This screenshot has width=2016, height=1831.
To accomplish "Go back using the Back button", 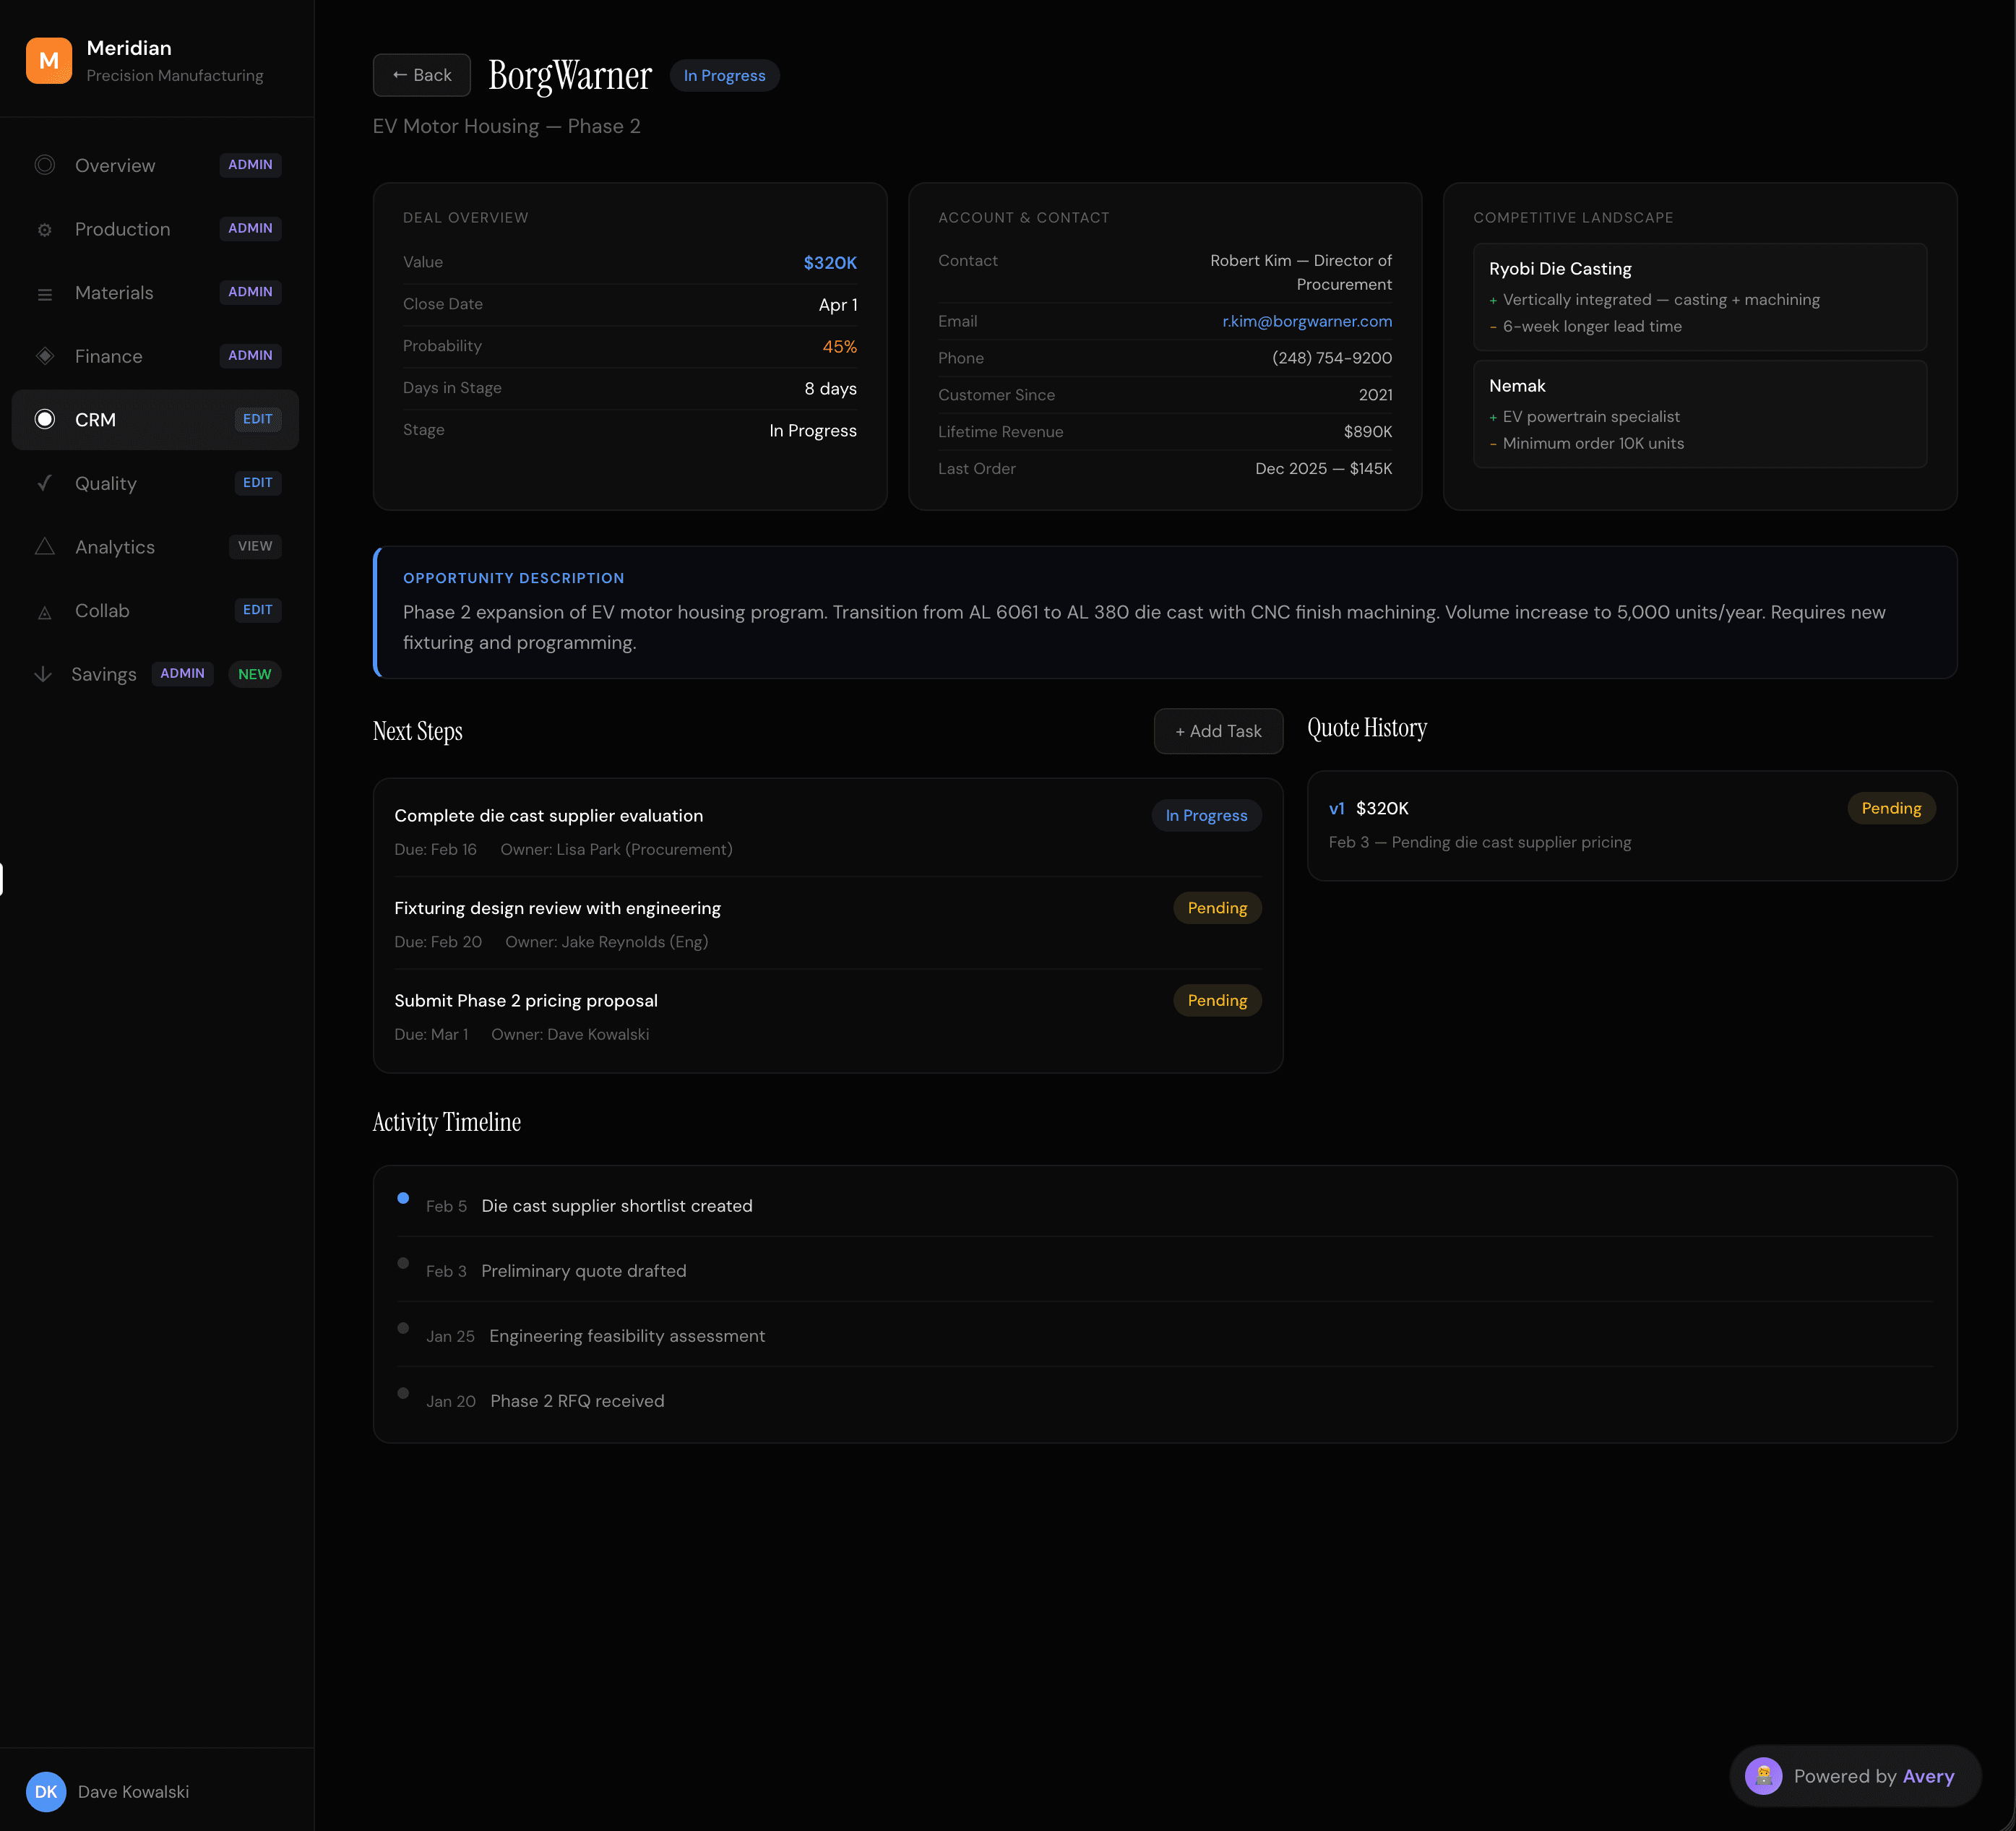I will point(421,75).
